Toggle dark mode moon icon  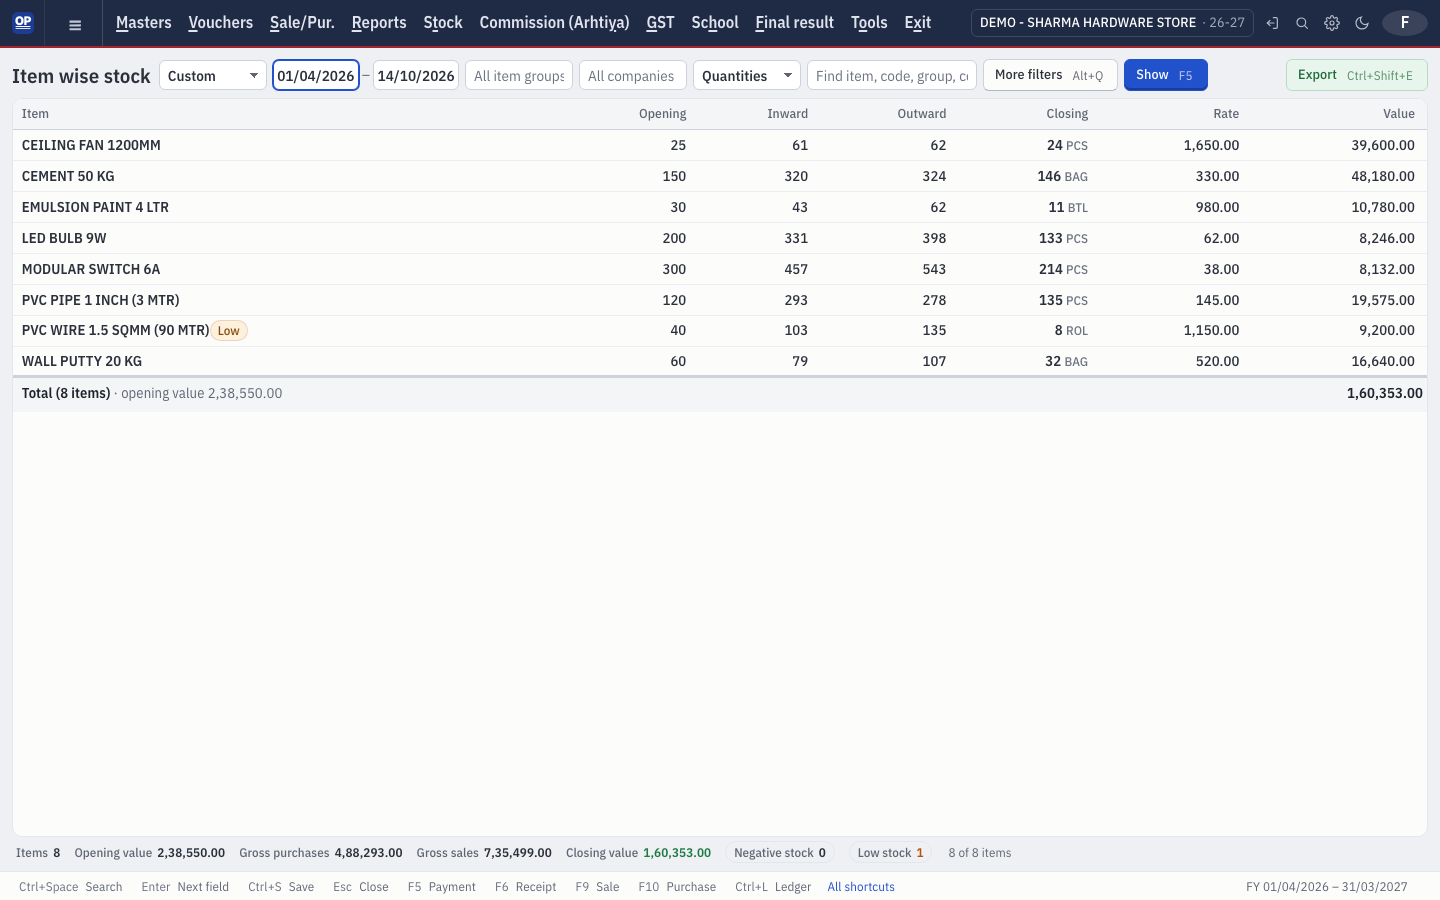point(1362,23)
